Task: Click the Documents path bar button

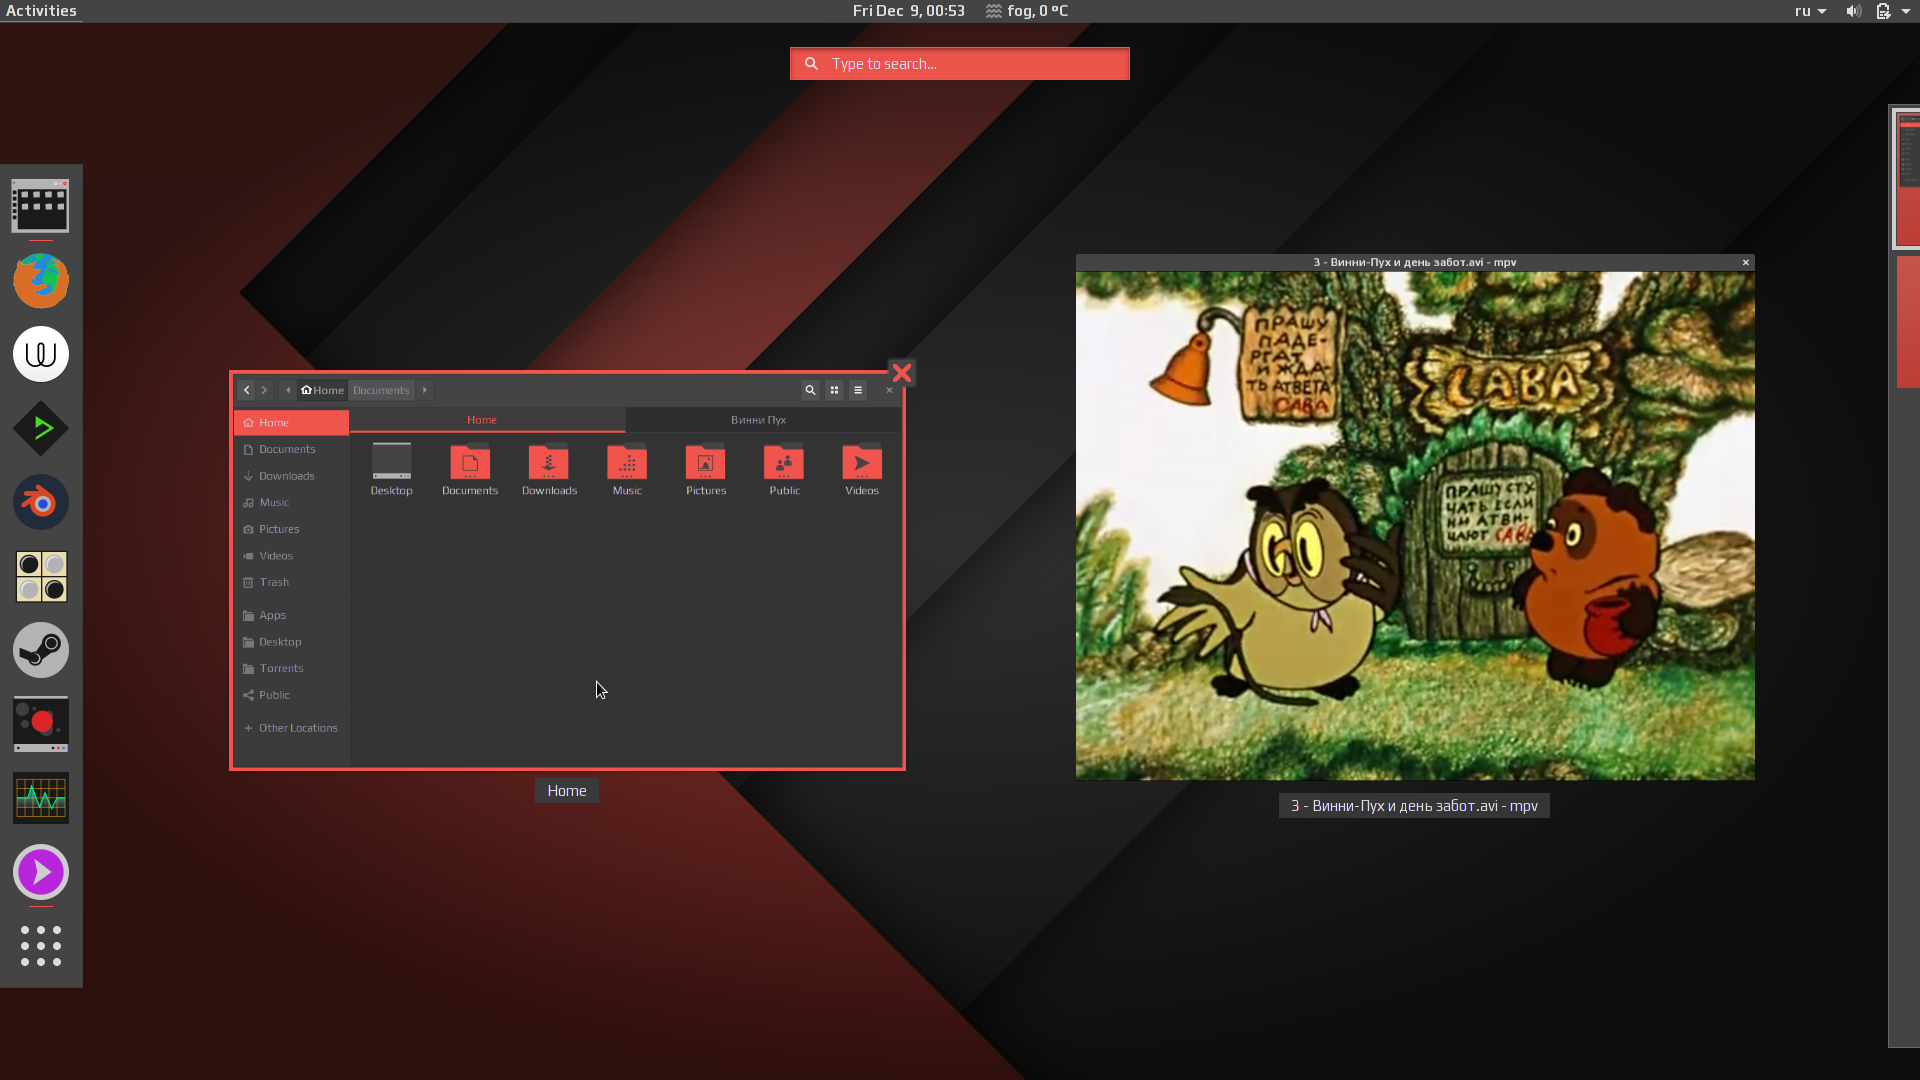Action: (x=381, y=390)
